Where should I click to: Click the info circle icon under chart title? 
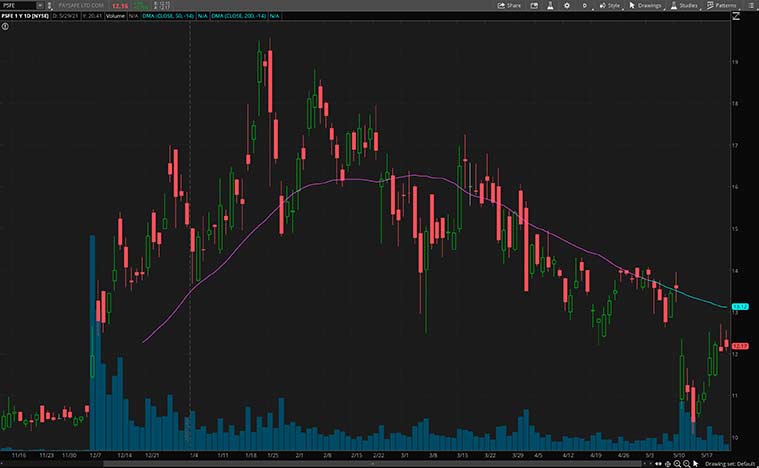pyautogui.click(x=5, y=26)
